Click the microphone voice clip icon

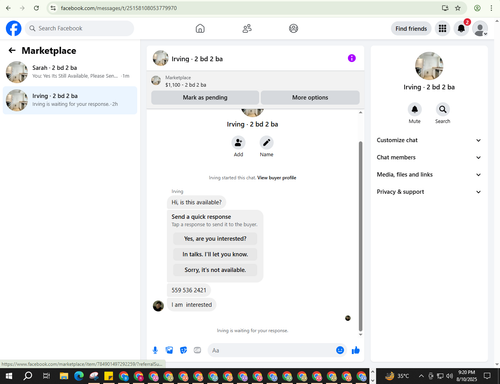coord(155,350)
